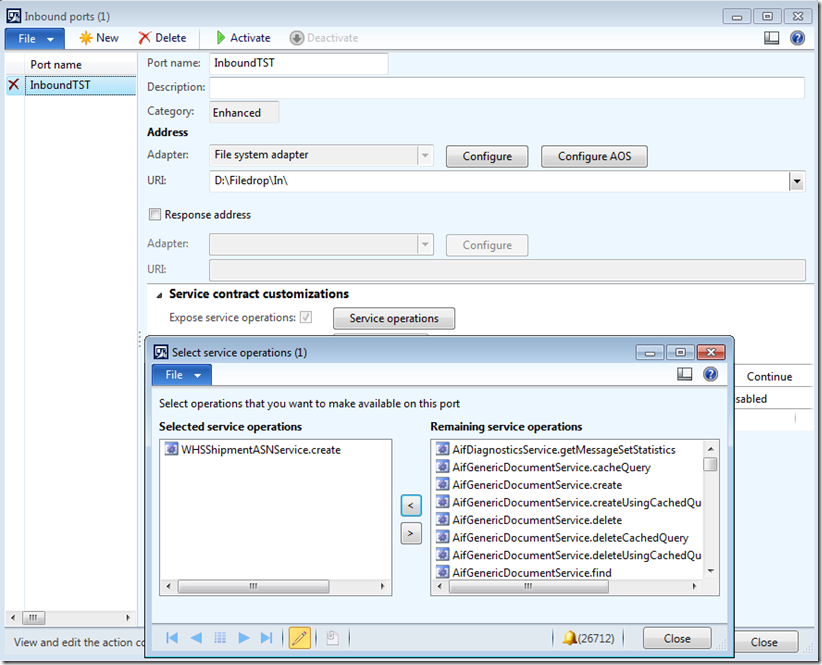Open Help using the question mark icon
Image resolution: width=822 pixels, height=665 pixels.
click(x=795, y=37)
